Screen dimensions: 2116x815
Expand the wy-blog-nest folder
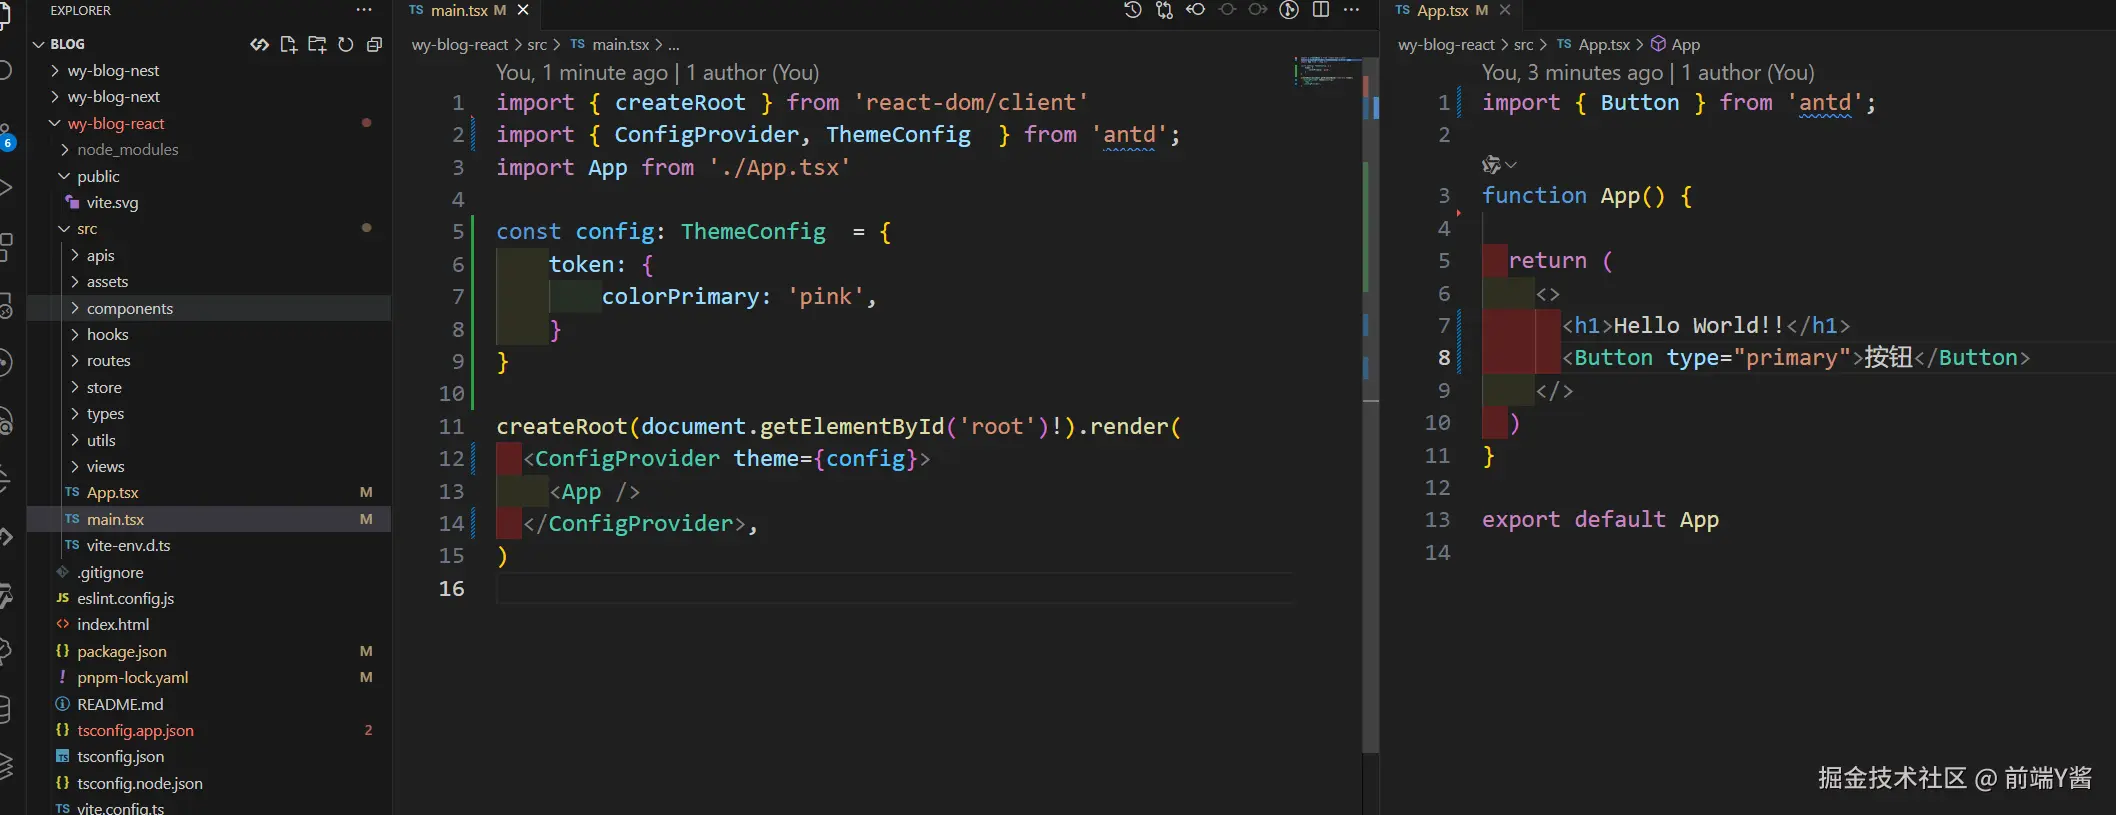(55, 71)
